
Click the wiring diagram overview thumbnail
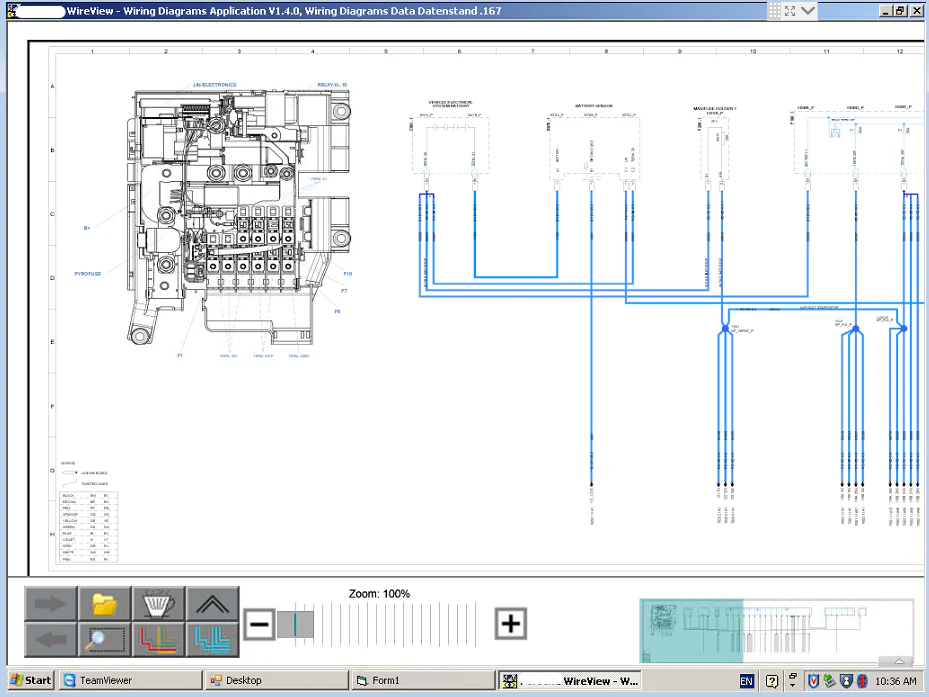775,630
